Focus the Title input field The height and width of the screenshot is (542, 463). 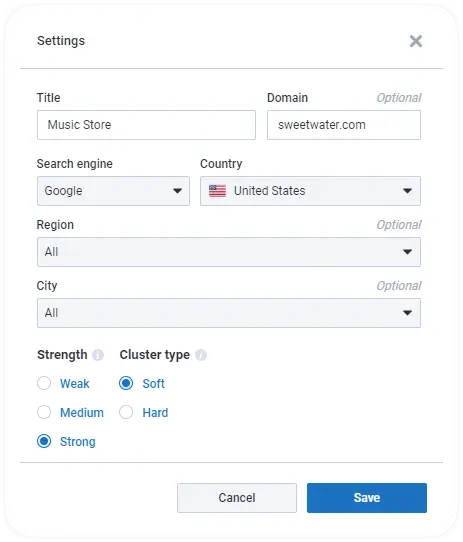point(146,125)
